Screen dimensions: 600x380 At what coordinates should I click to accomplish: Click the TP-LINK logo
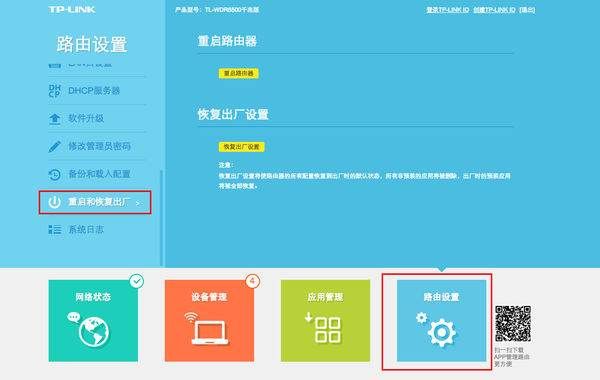[72, 10]
